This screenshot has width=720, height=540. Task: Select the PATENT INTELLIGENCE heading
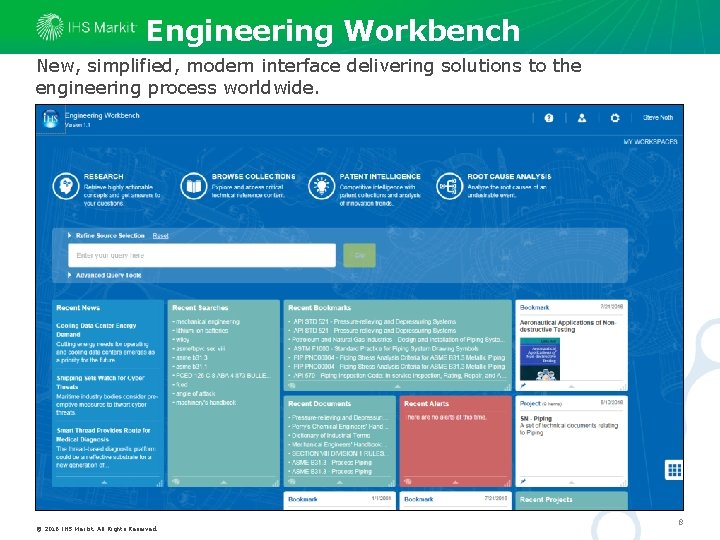[380, 176]
